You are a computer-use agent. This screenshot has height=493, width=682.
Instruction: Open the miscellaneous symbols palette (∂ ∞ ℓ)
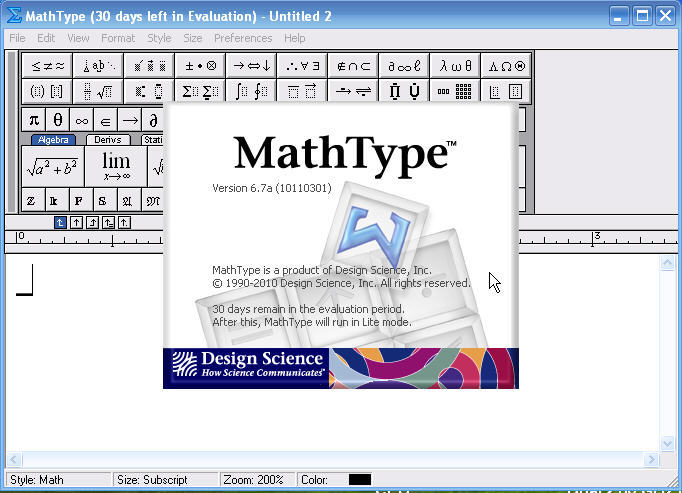404,66
